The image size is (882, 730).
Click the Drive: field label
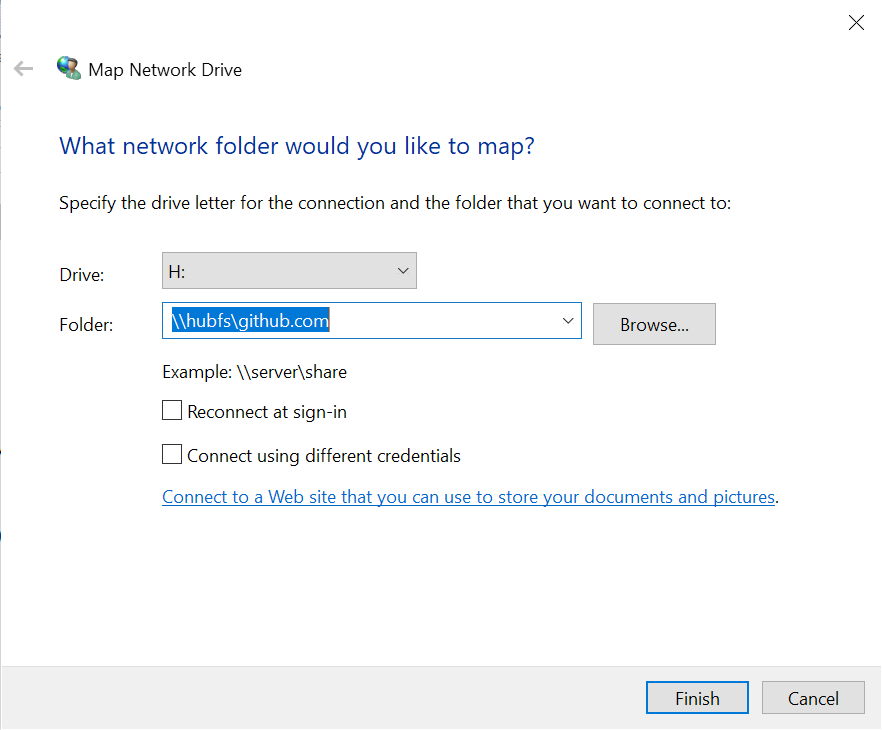coord(82,274)
